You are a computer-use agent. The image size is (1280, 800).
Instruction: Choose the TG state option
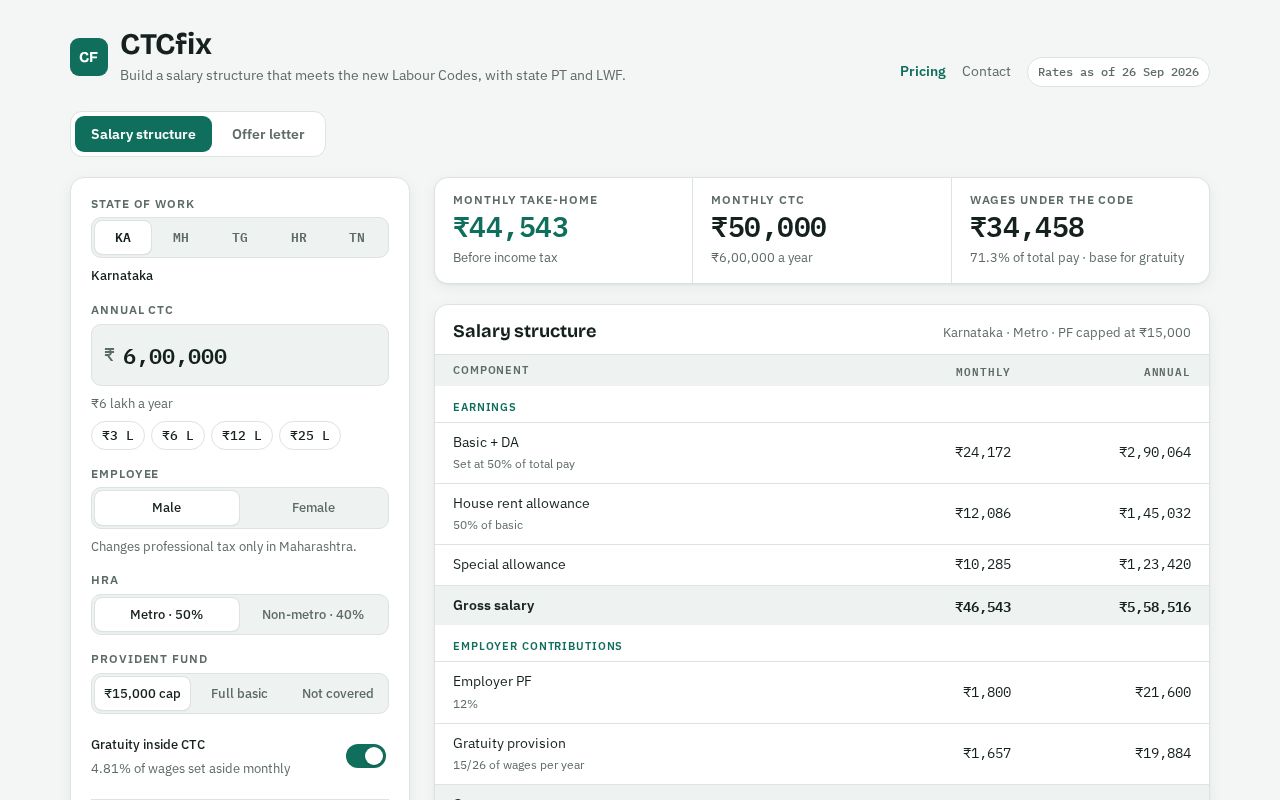(240, 238)
